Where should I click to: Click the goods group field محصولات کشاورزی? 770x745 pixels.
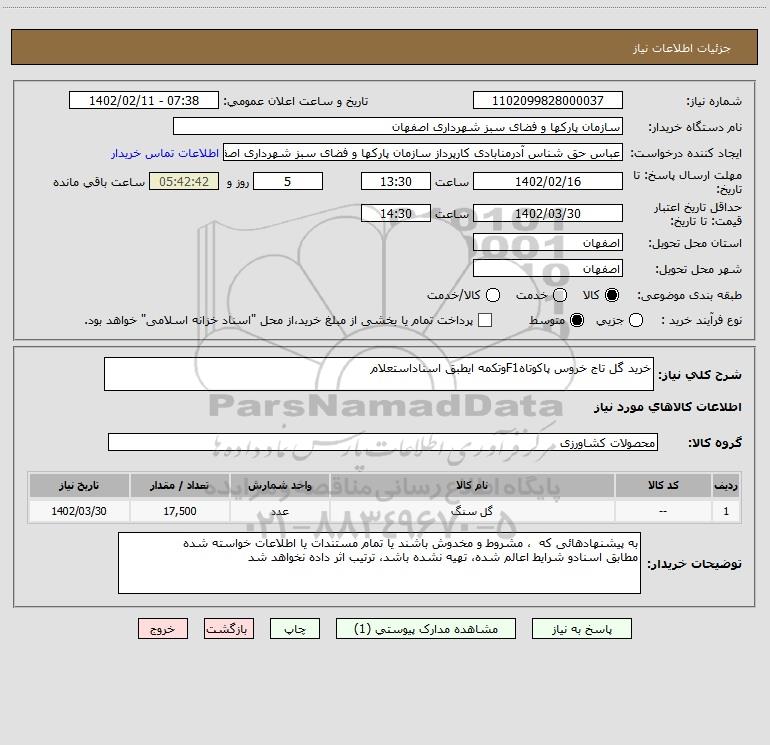click(383, 442)
